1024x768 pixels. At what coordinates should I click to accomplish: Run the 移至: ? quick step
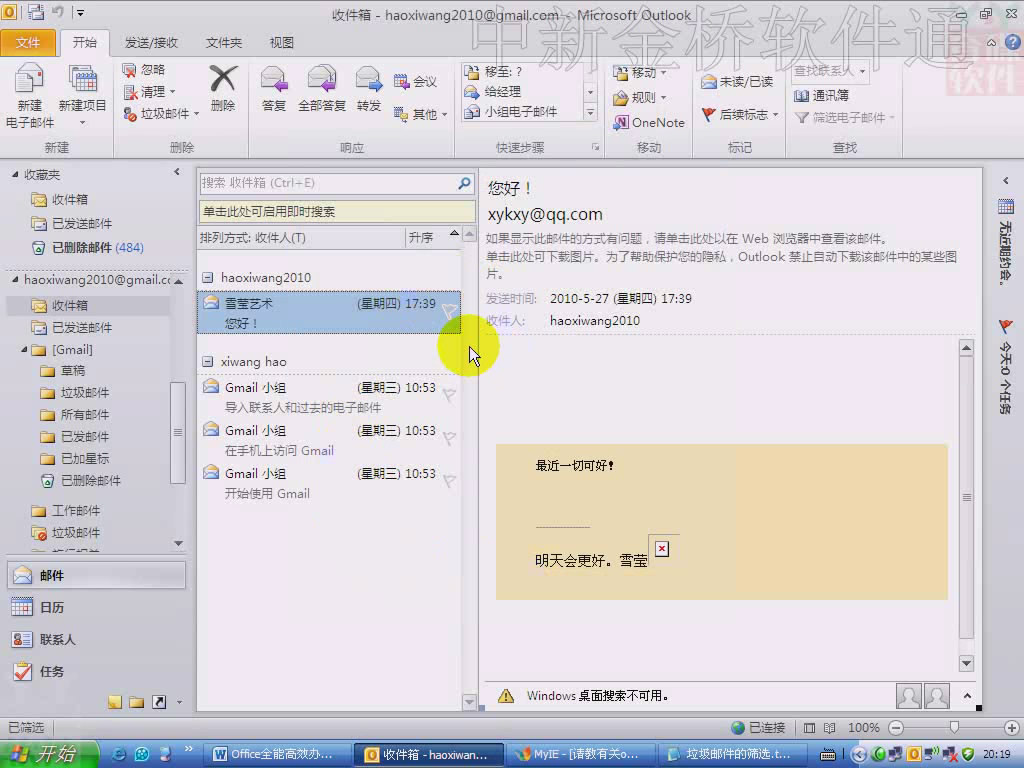tap(493, 72)
